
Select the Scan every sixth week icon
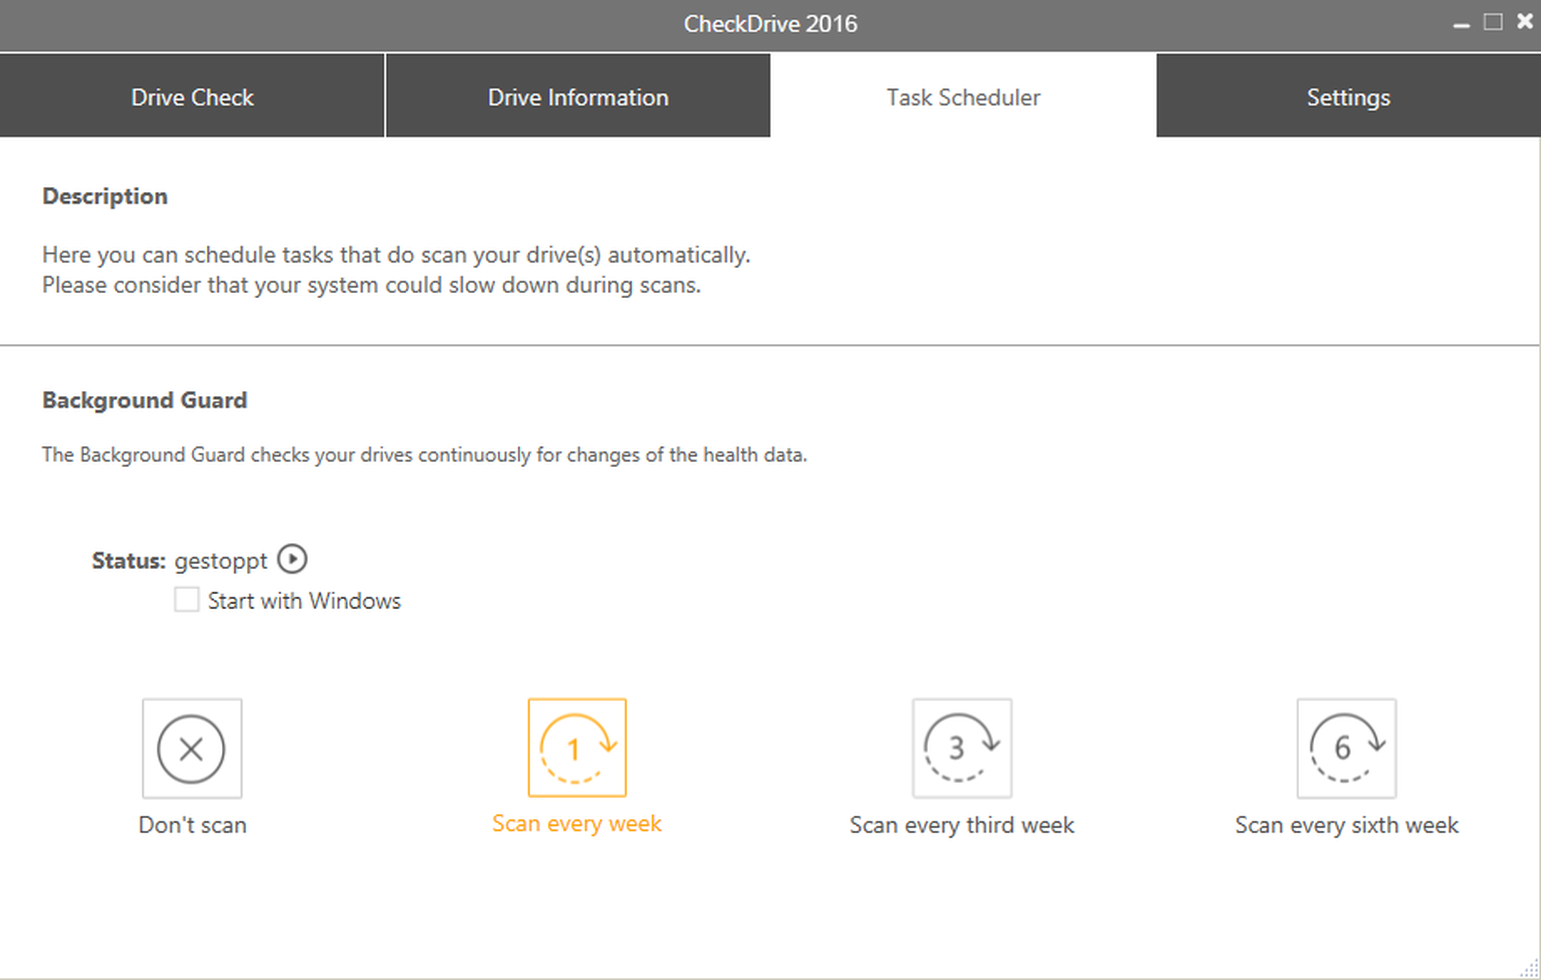(1347, 748)
